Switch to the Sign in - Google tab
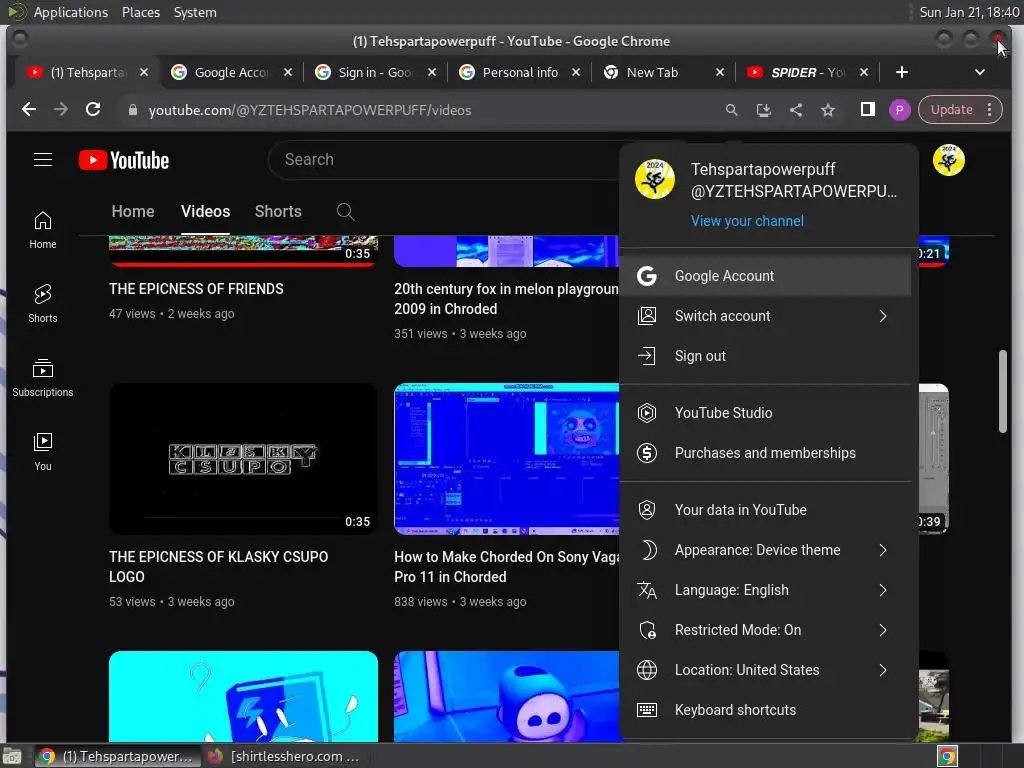1024x768 pixels. [x=375, y=72]
